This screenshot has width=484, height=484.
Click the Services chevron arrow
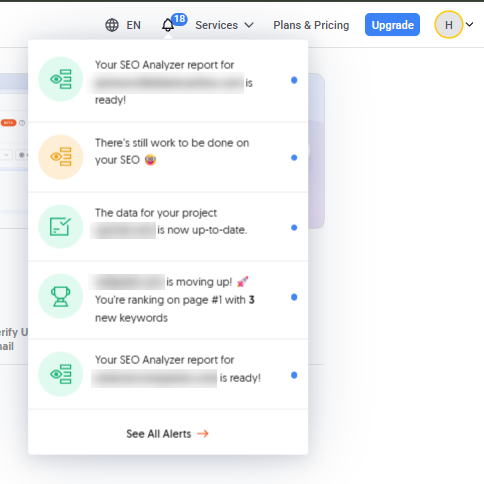coord(249,25)
